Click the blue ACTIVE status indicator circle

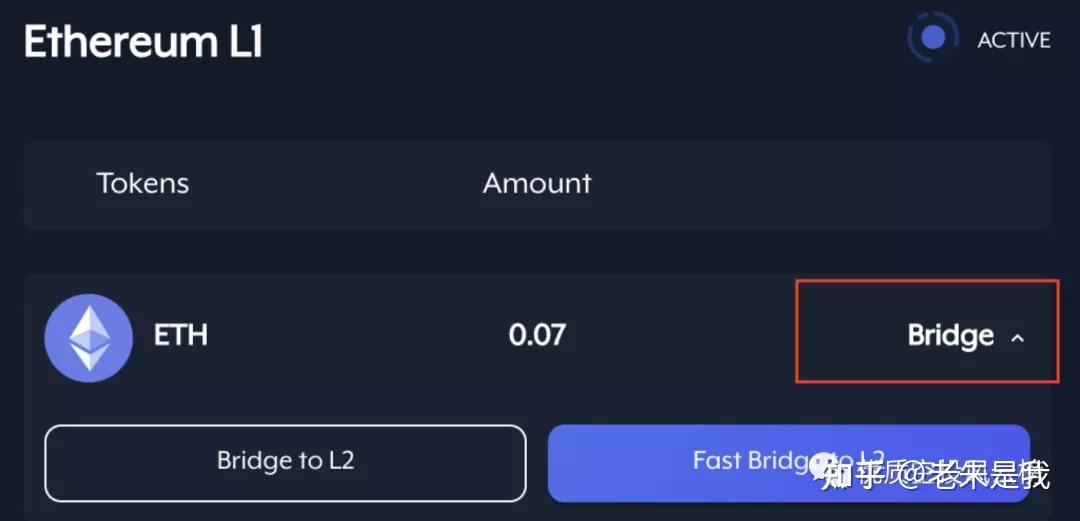933,38
